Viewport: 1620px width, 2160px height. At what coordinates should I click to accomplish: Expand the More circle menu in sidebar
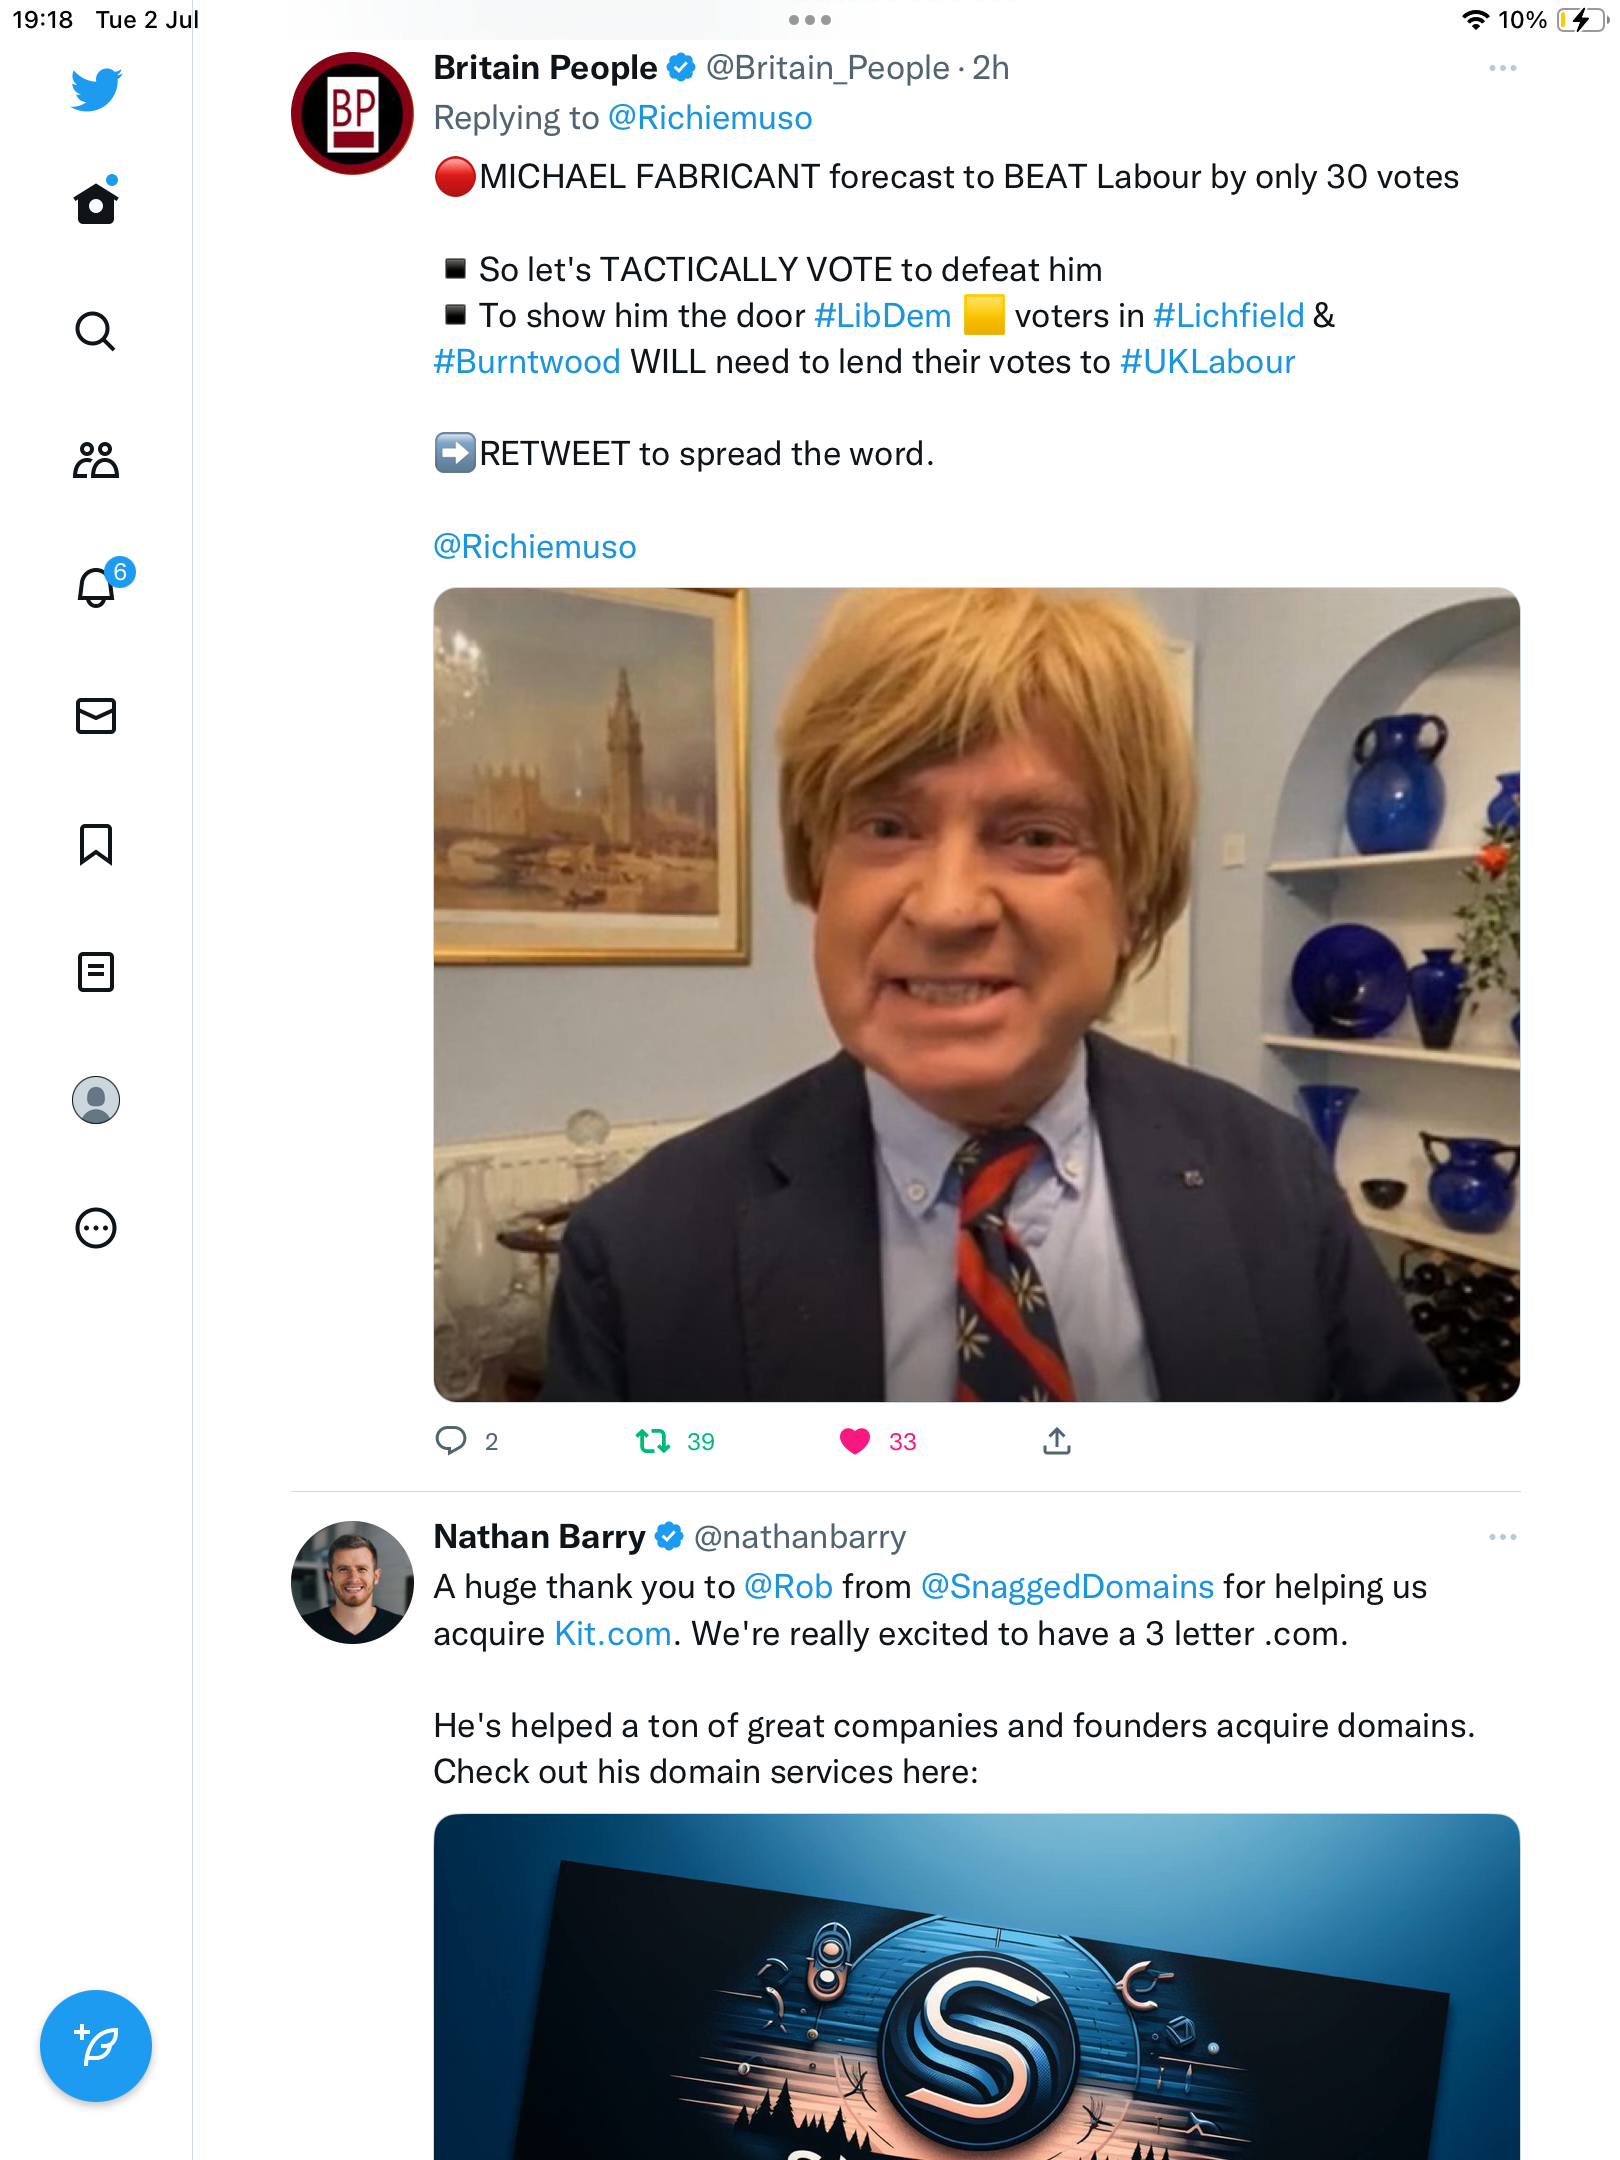coord(96,1228)
